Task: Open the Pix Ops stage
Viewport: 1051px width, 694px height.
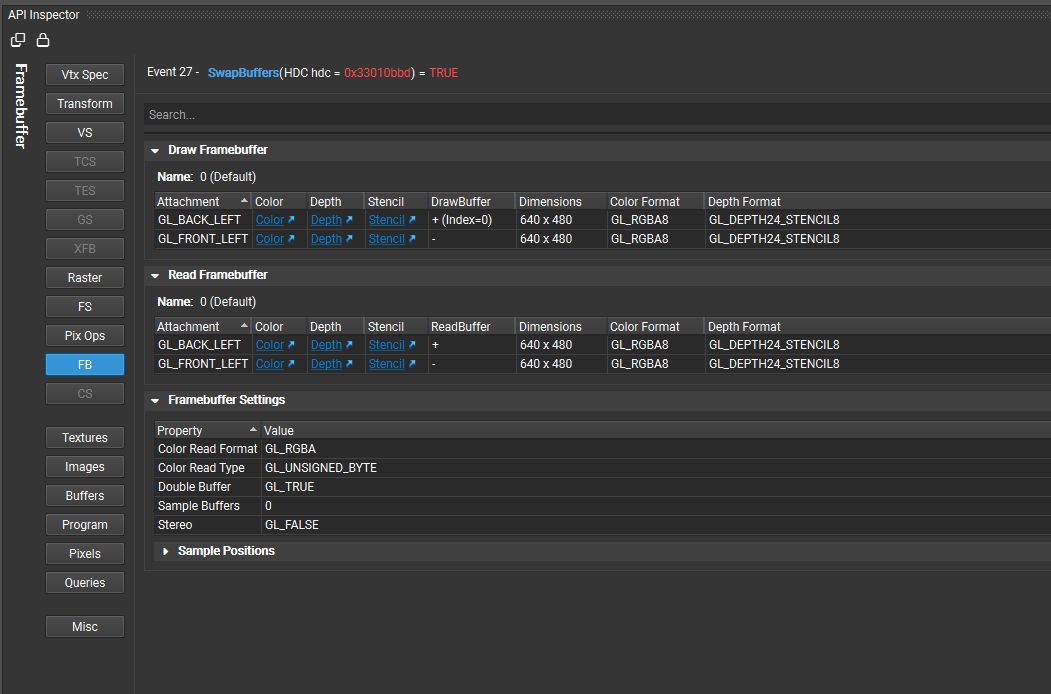Action: click(84, 335)
